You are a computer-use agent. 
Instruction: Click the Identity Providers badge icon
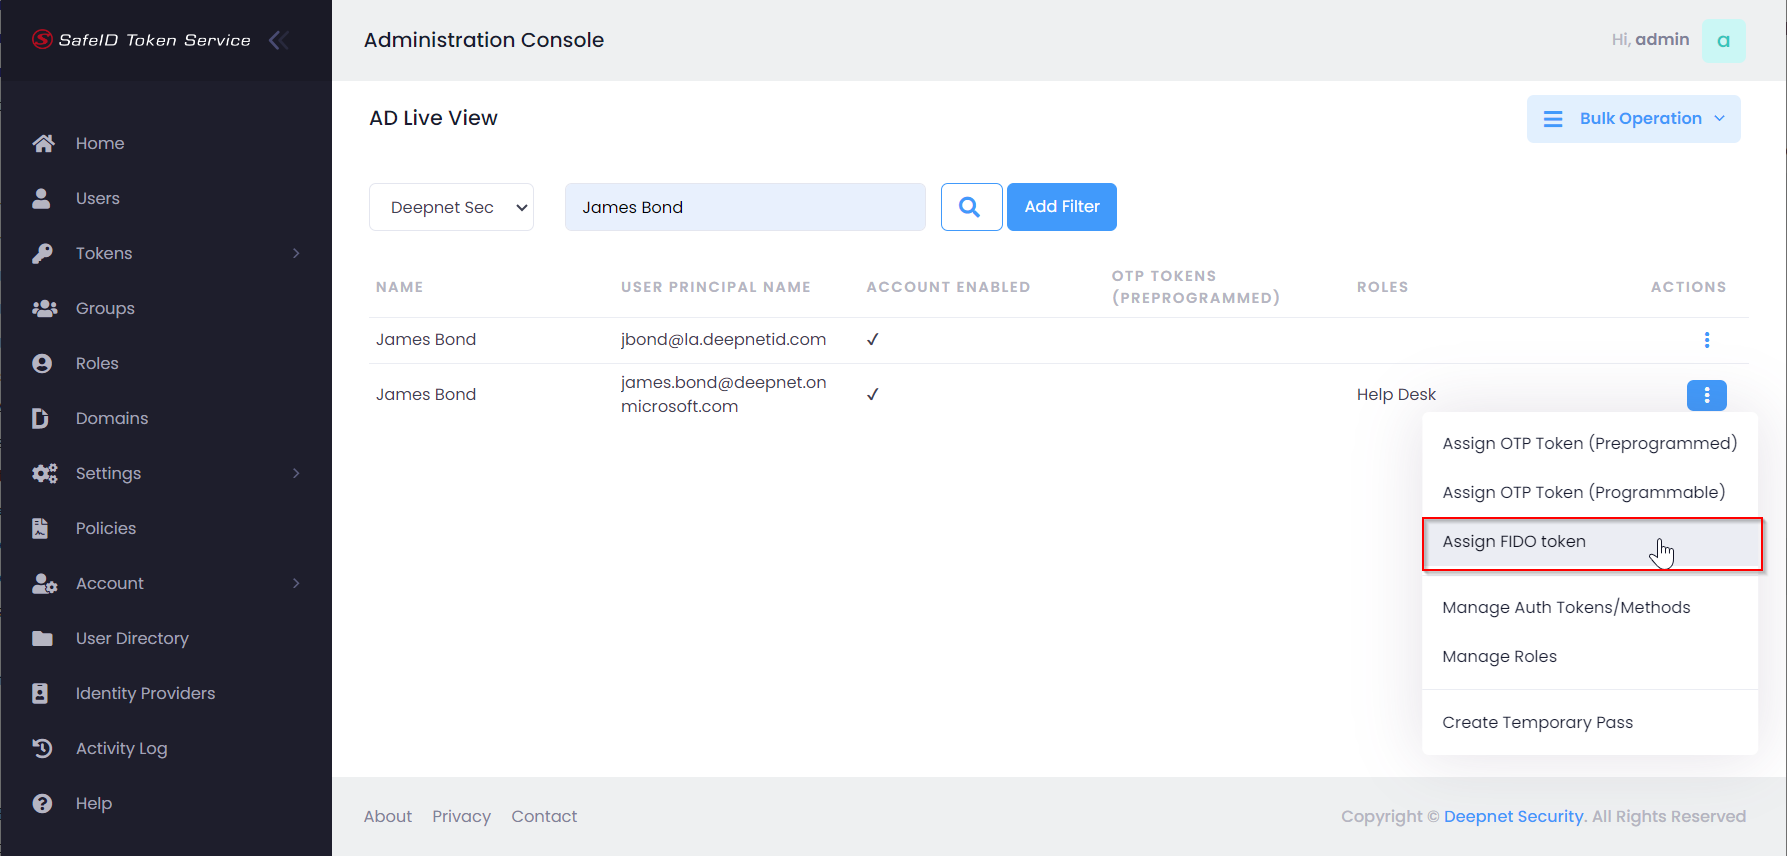pos(40,693)
